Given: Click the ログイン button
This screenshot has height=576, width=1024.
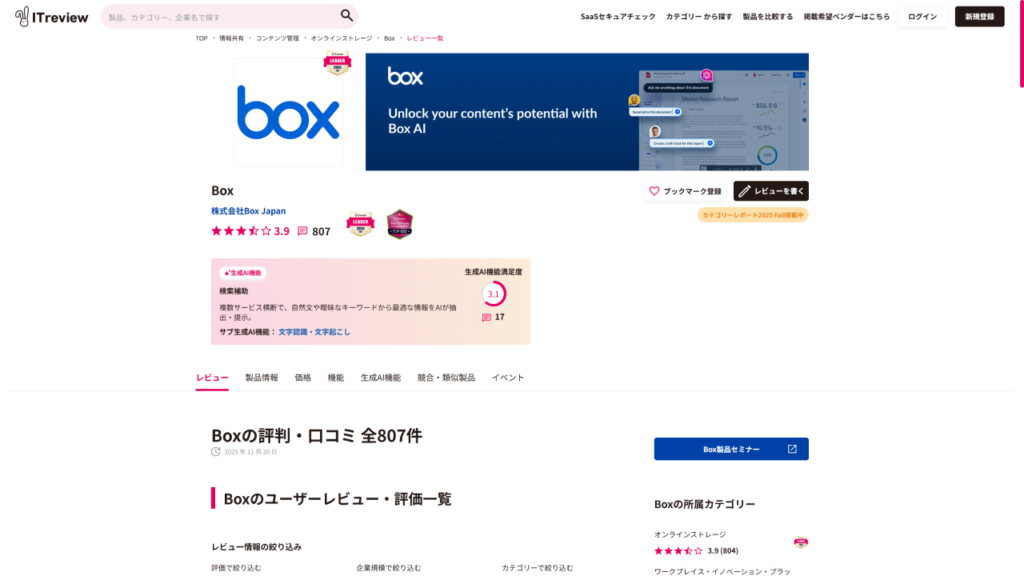Looking at the screenshot, I should coord(922,17).
